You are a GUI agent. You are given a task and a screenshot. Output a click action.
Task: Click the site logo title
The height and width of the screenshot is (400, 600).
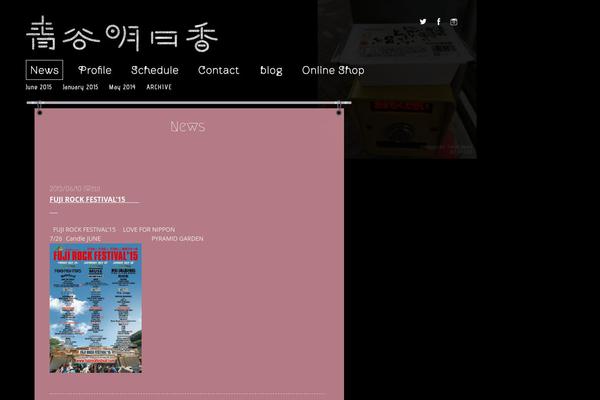coord(122,34)
